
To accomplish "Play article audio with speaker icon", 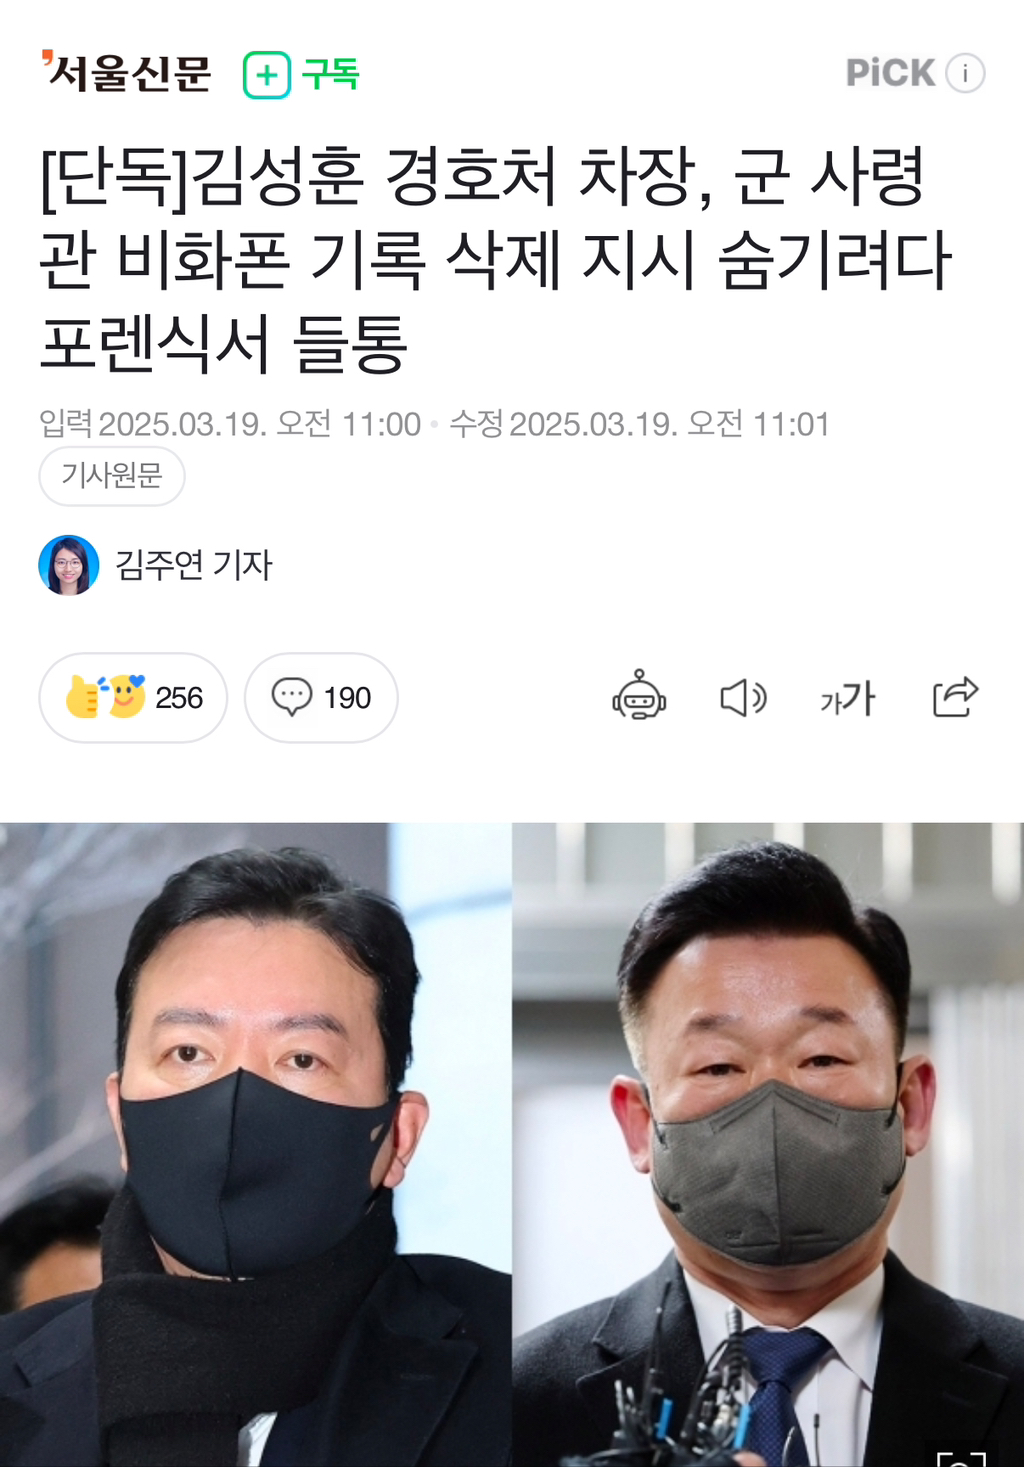I will 743,698.
